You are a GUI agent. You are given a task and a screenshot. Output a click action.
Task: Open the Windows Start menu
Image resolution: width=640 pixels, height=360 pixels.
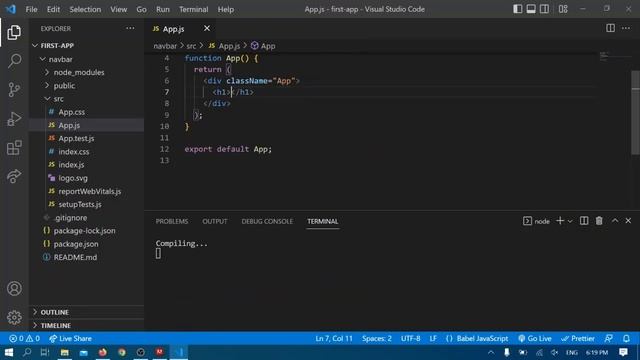tap(9, 352)
